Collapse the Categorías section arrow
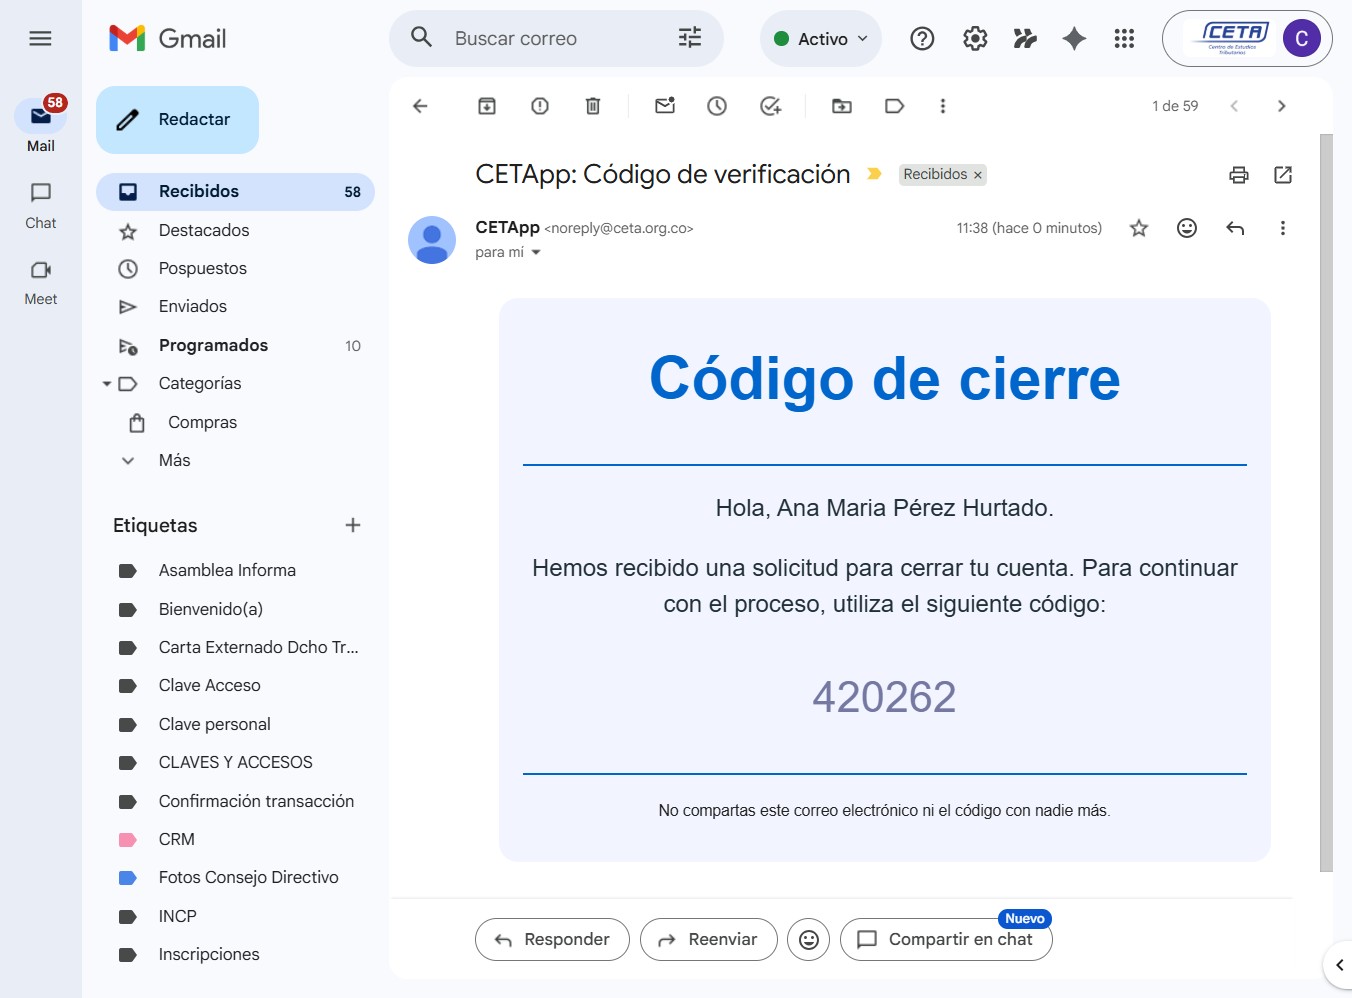Screen dimensions: 1352x998 tap(106, 384)
